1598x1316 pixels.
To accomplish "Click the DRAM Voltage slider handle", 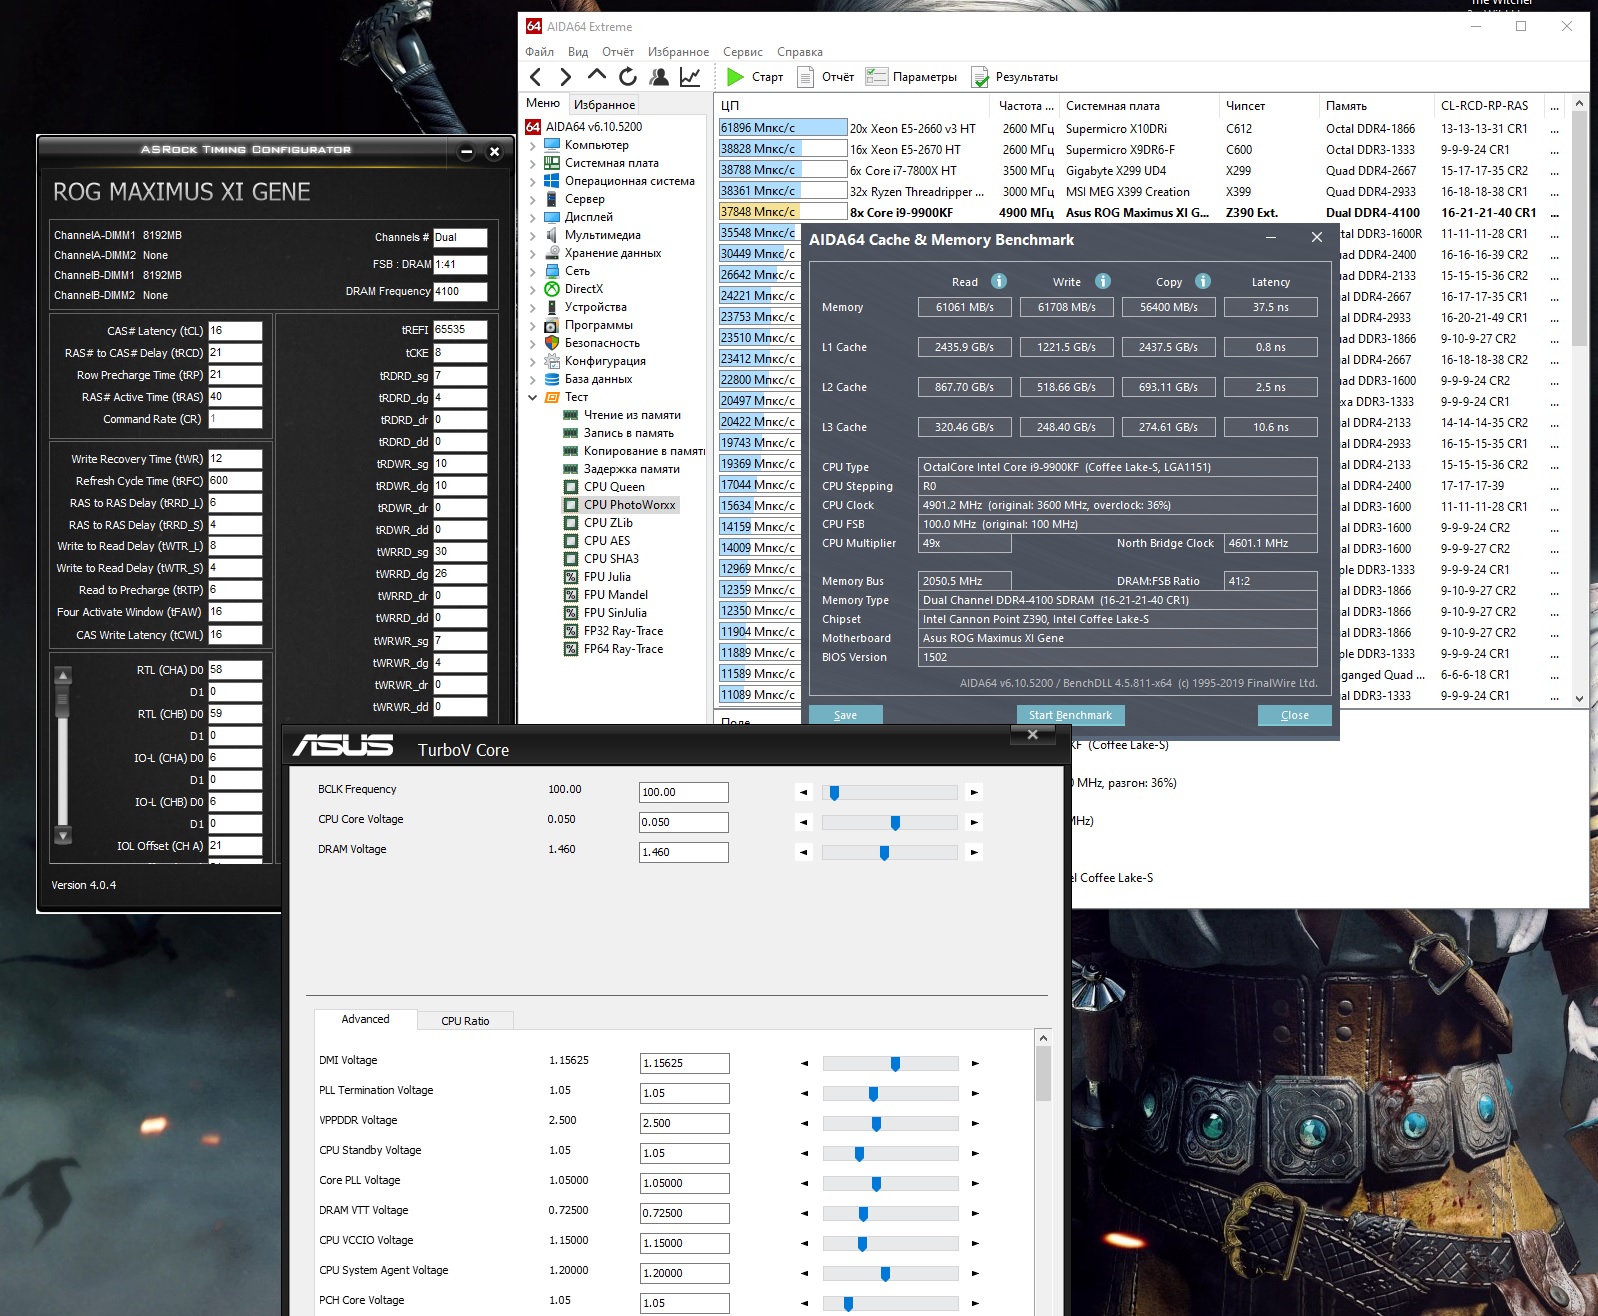I will pos(884,853).
